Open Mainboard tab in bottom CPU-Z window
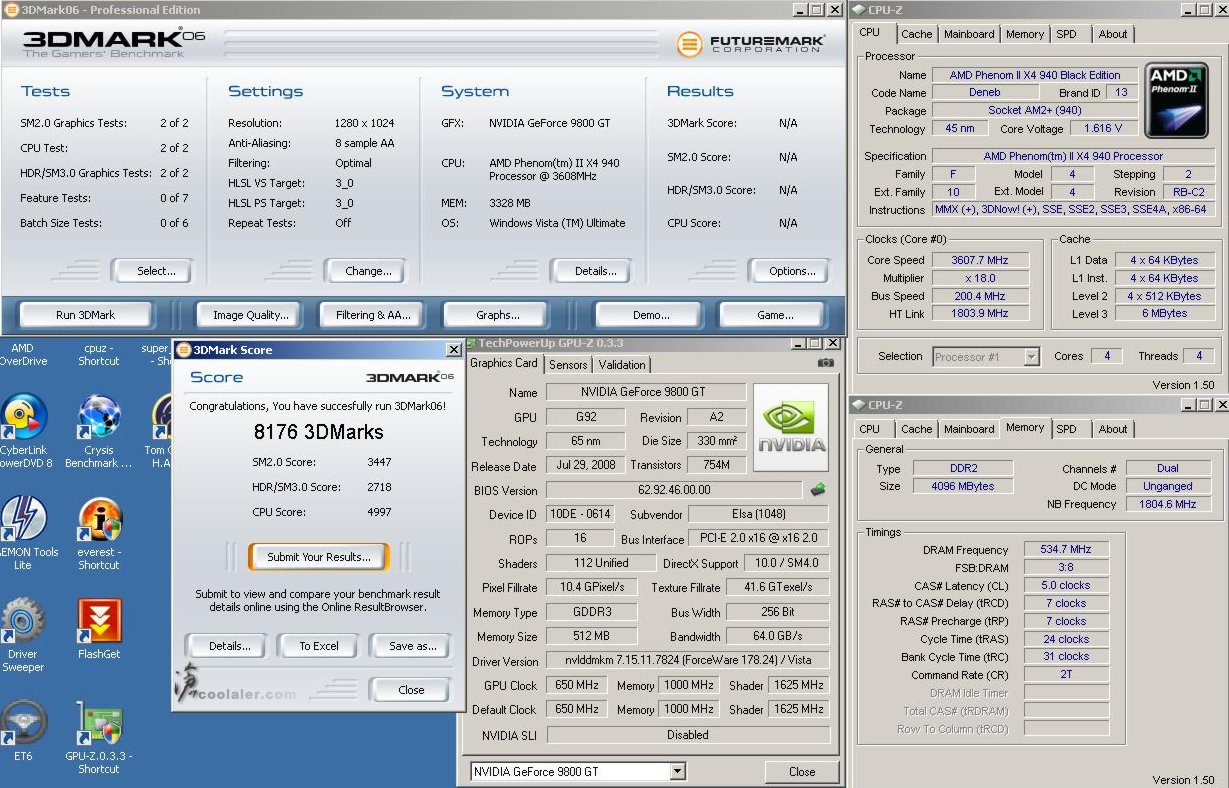 969,429
